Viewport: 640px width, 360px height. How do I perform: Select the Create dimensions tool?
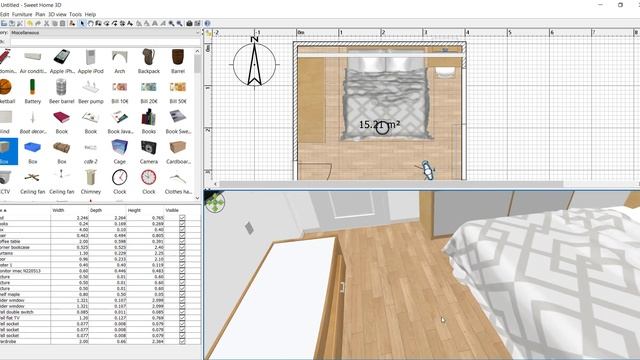(122, 24)
